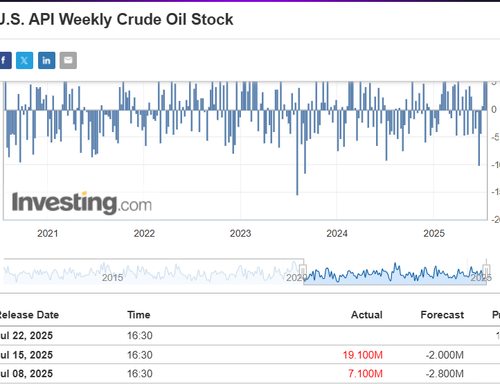Viewport: 500px width, 384px height.
Task: Click the 7.100M actual value
Action: coord(365,374)
